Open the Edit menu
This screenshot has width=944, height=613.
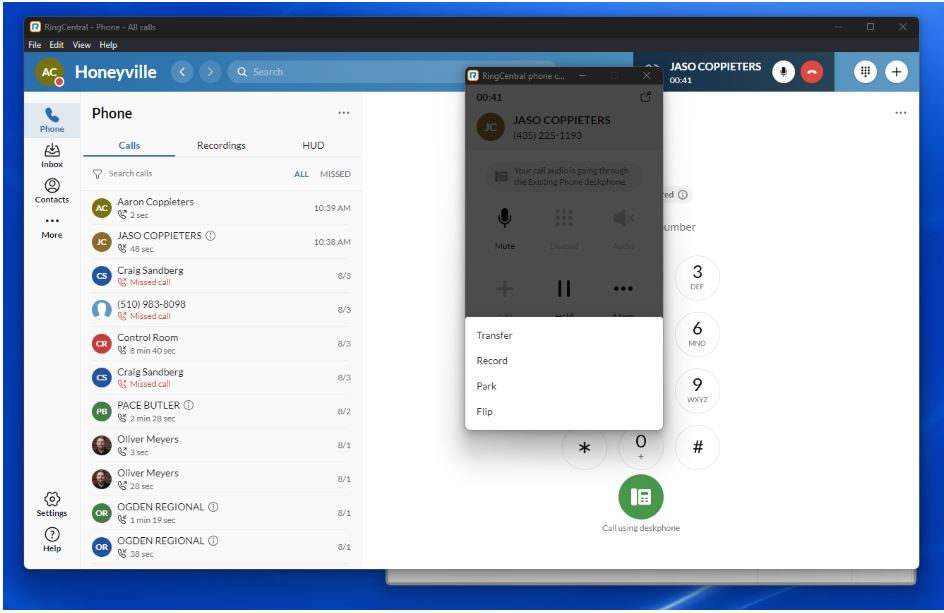(57, 45)
